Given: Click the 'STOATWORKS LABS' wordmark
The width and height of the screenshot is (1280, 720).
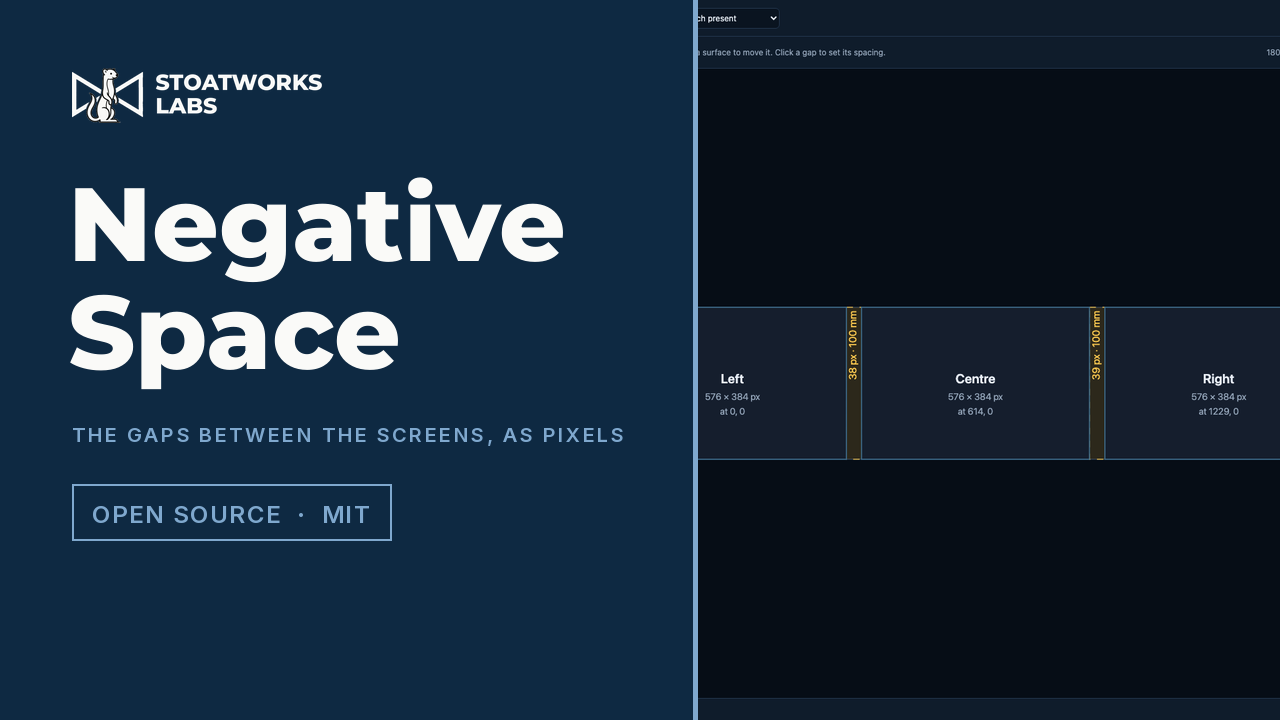Looking at the screenshot, I should pyautogui.click(x=238, y=94).
